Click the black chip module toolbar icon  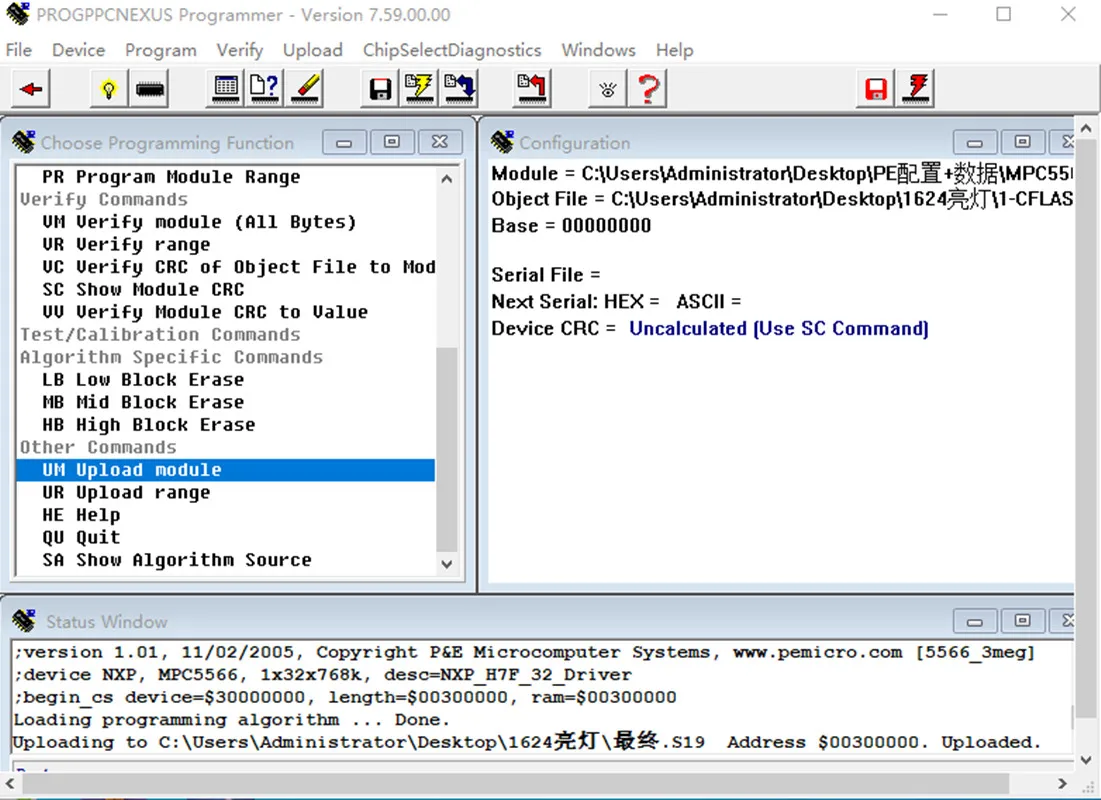tap(150, 89)
